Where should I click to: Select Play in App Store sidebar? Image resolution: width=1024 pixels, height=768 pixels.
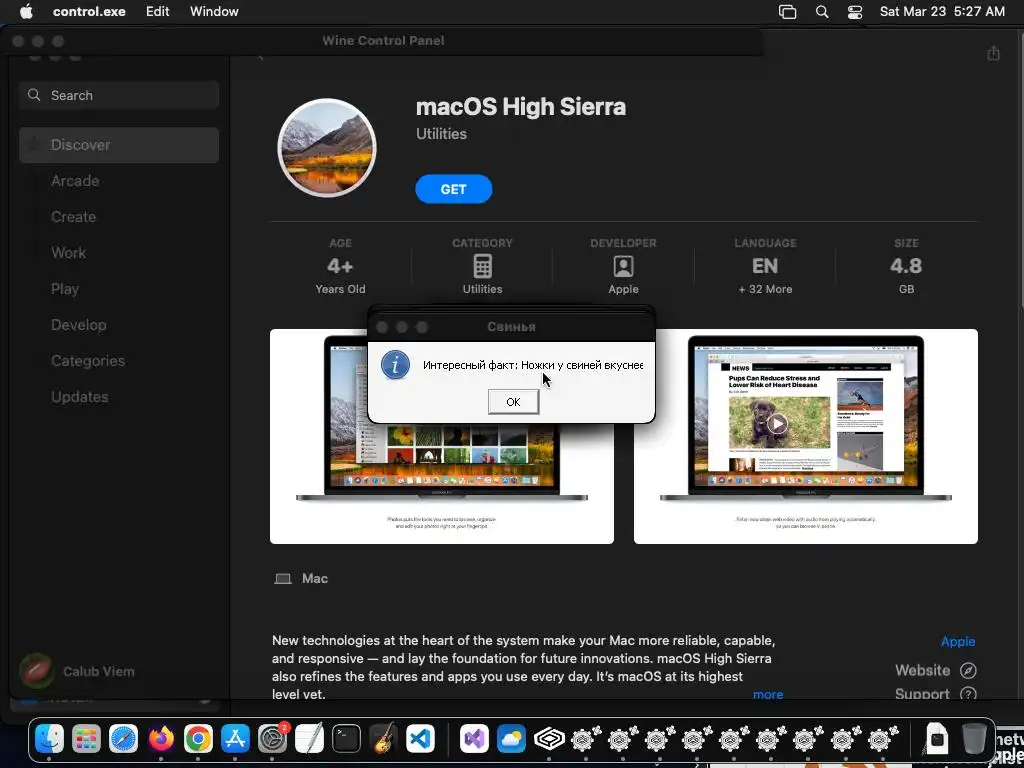tap(119, 289)
